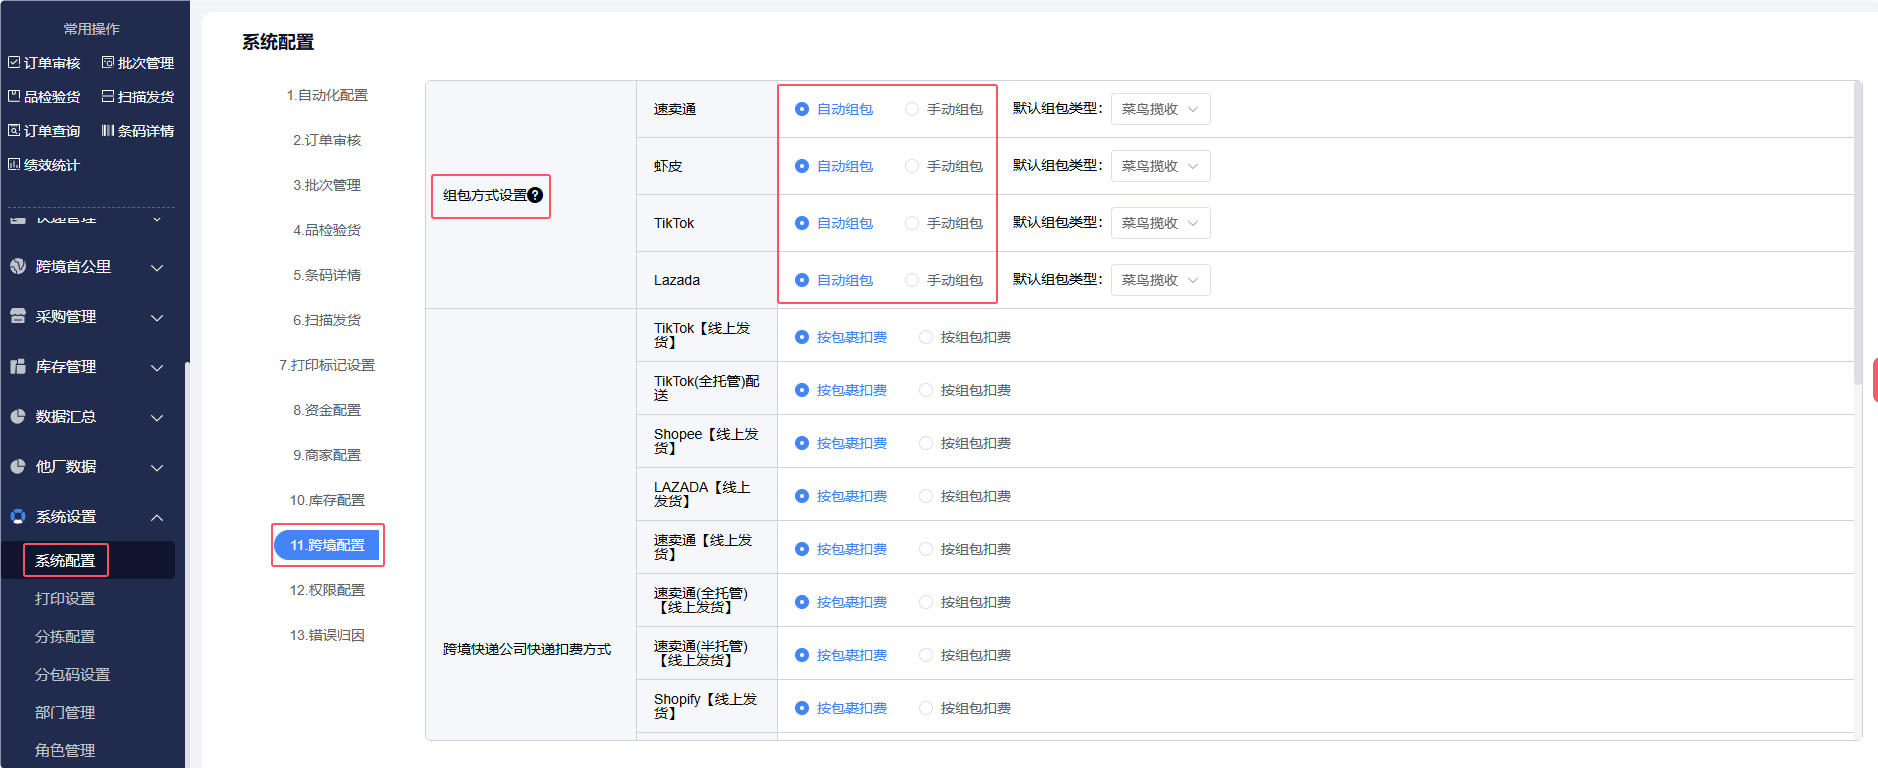
Task: Switch to 12.权限配置 settings tab
Action: click(327, 590)
